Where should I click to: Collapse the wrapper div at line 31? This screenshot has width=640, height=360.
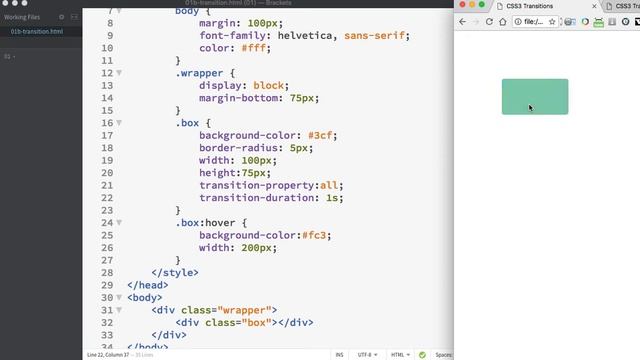tap(119, 310)
